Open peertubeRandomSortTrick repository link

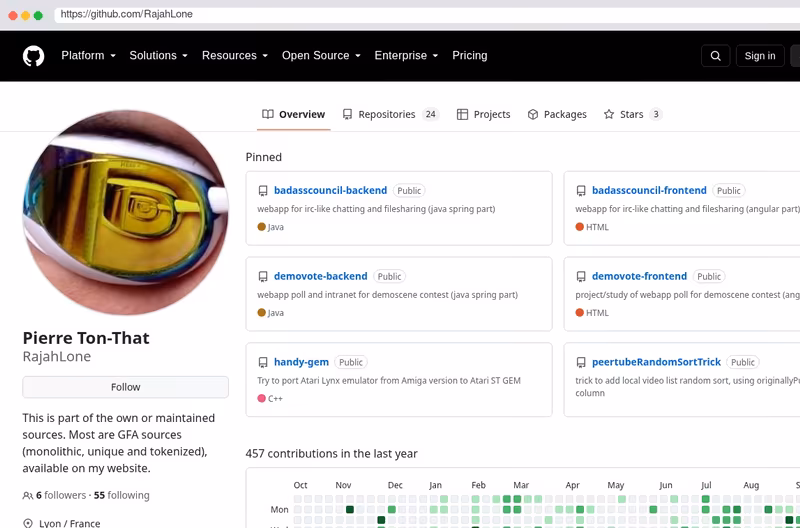(x=656, y=362)
